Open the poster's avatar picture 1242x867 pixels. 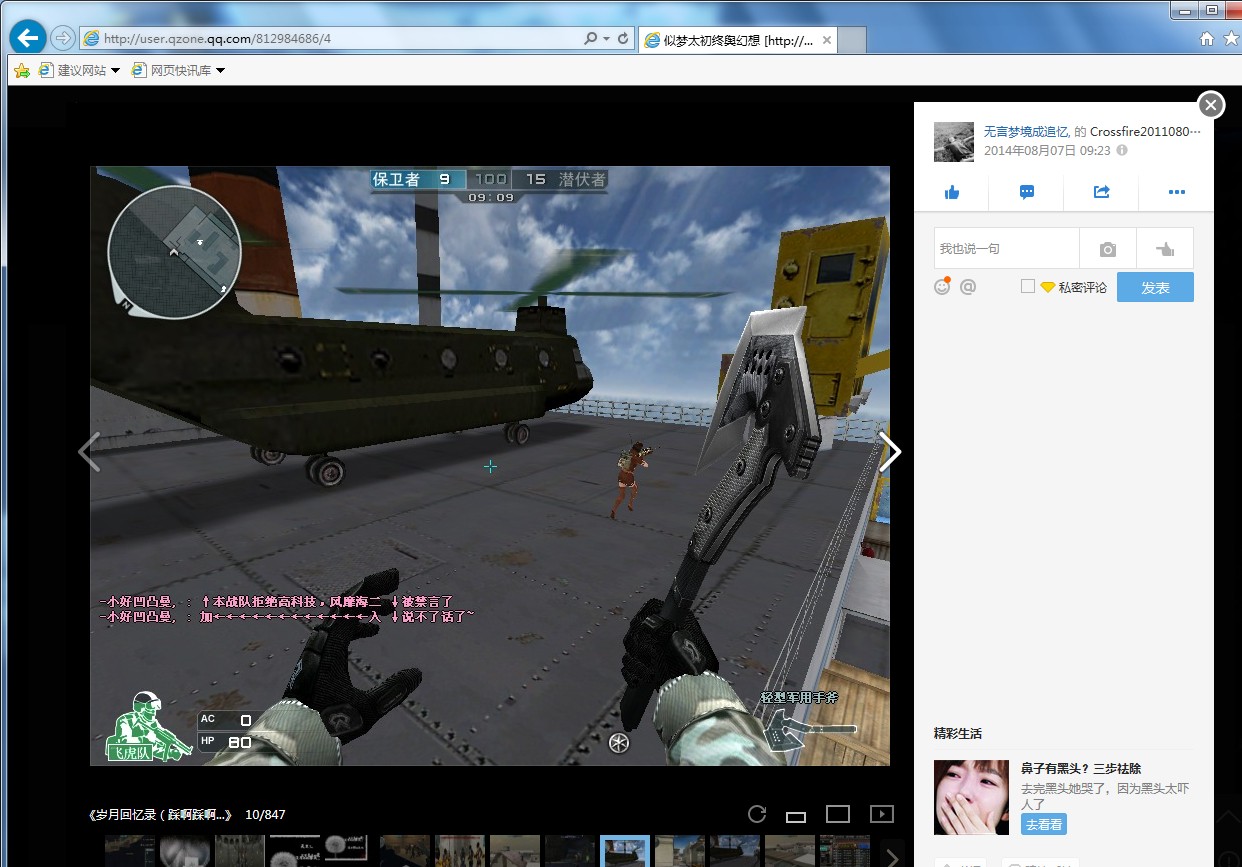pos(953,142)
